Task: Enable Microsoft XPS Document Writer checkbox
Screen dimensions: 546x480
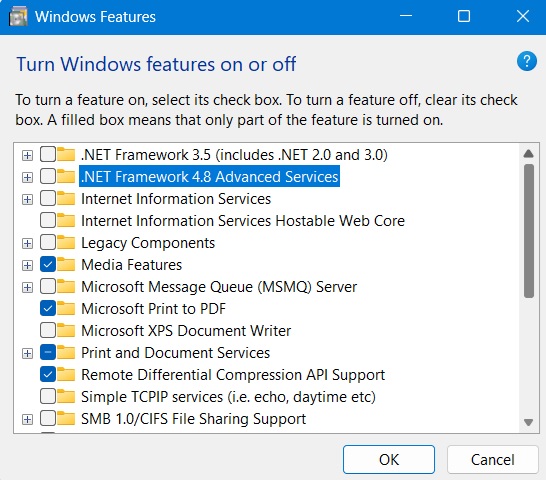Action: pos(48,330)
